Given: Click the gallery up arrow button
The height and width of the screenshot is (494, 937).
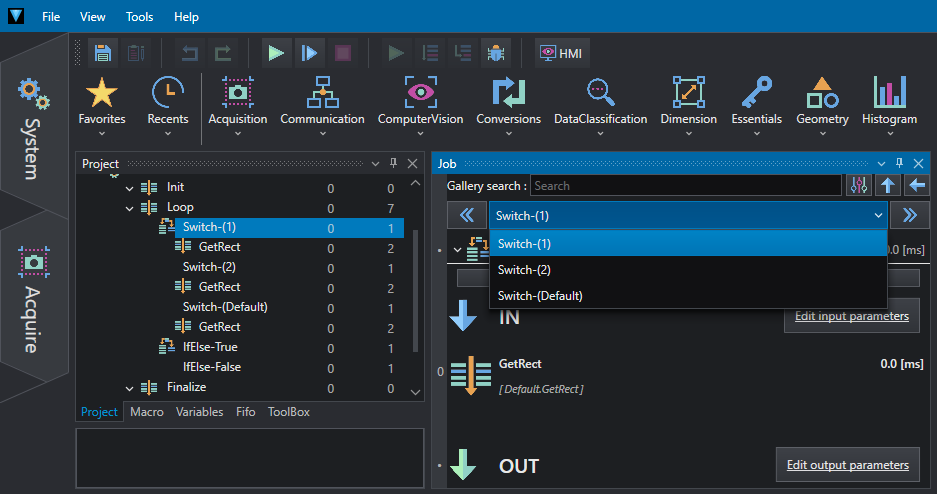Looking at the screenshot, I should pyautogui.click(x=888, y=186).
